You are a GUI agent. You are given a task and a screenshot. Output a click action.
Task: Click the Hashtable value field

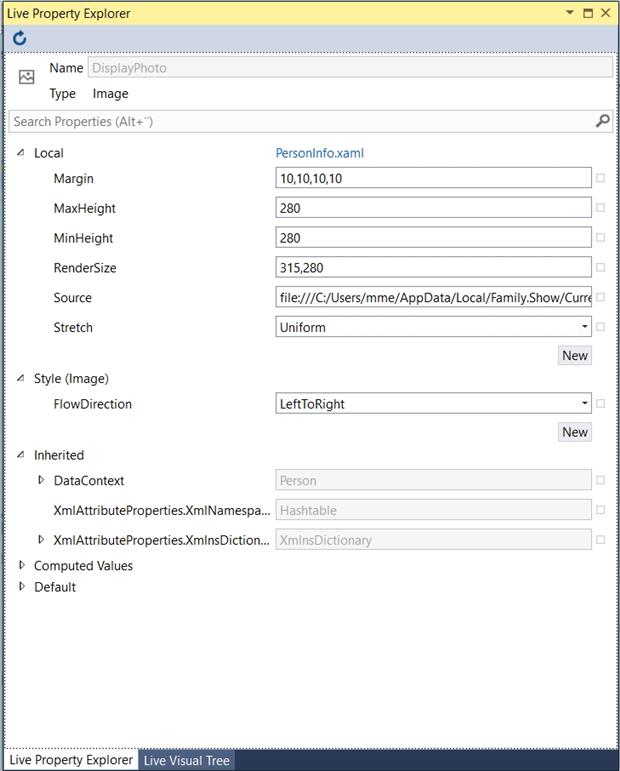433,510
